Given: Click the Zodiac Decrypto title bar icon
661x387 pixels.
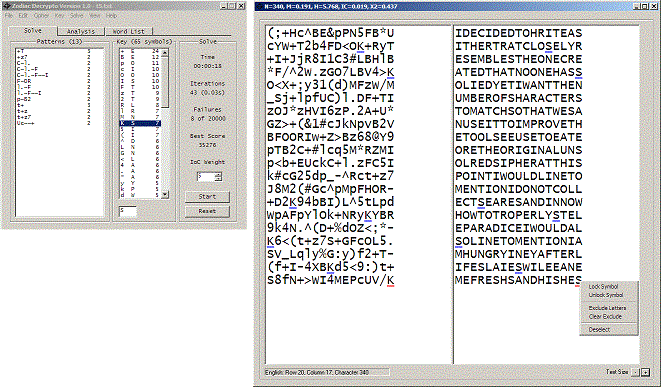Looking at the screenshot, I should point(6,6).
